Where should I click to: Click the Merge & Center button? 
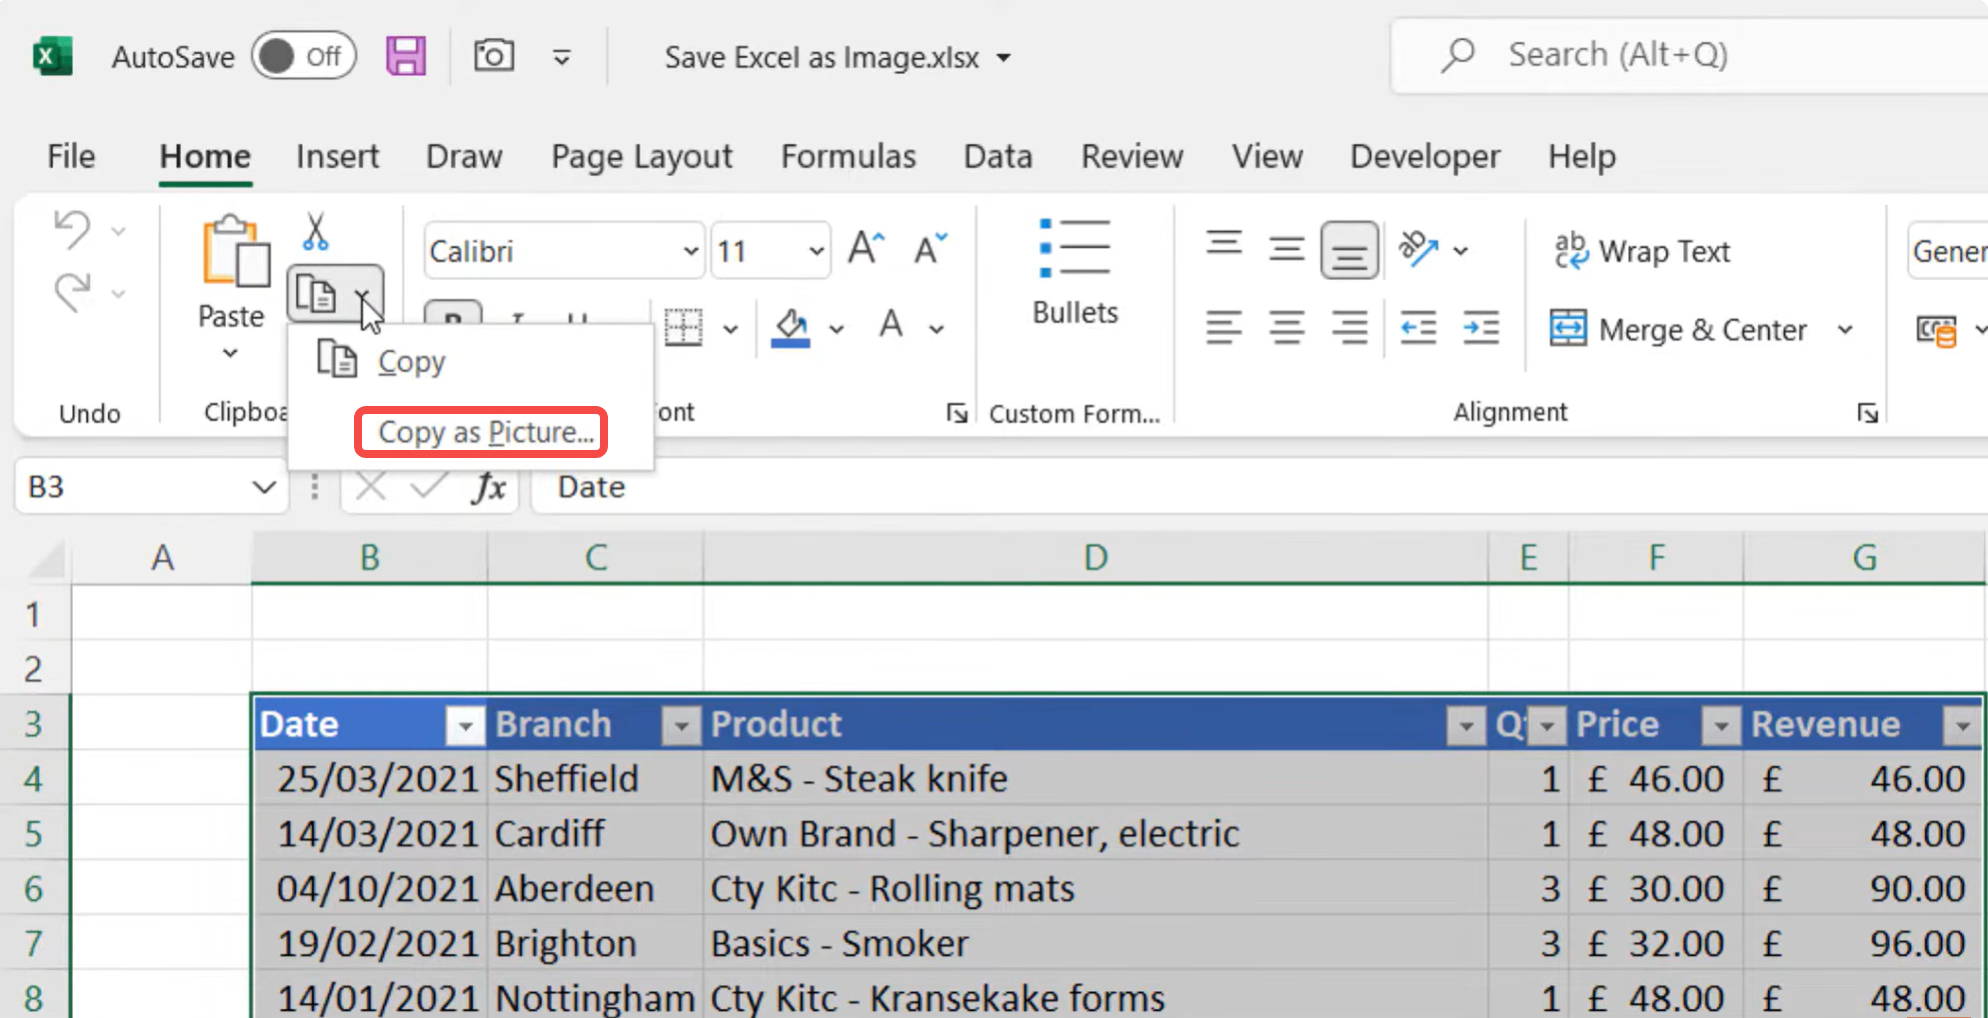(x=1679, y=329)
